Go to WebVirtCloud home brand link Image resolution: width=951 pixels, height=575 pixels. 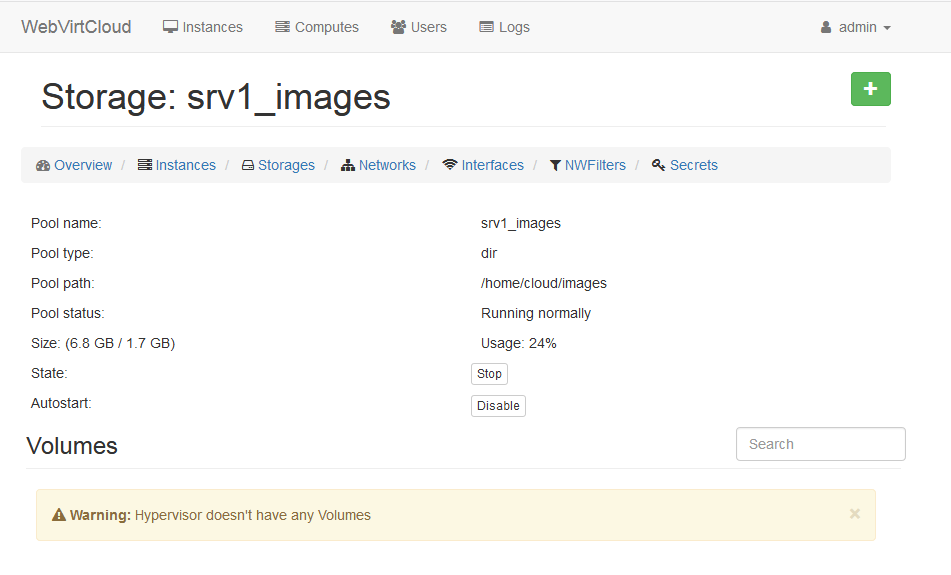pos(76,27)
